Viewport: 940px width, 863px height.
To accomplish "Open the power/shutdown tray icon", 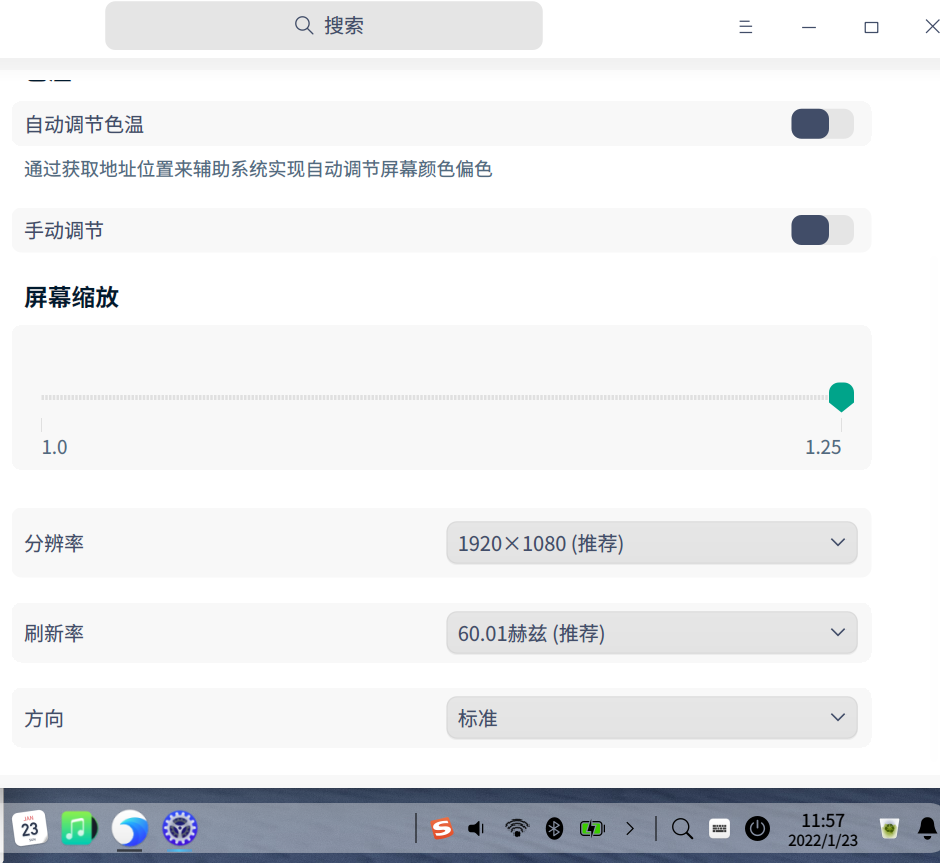I will (757, 829).
